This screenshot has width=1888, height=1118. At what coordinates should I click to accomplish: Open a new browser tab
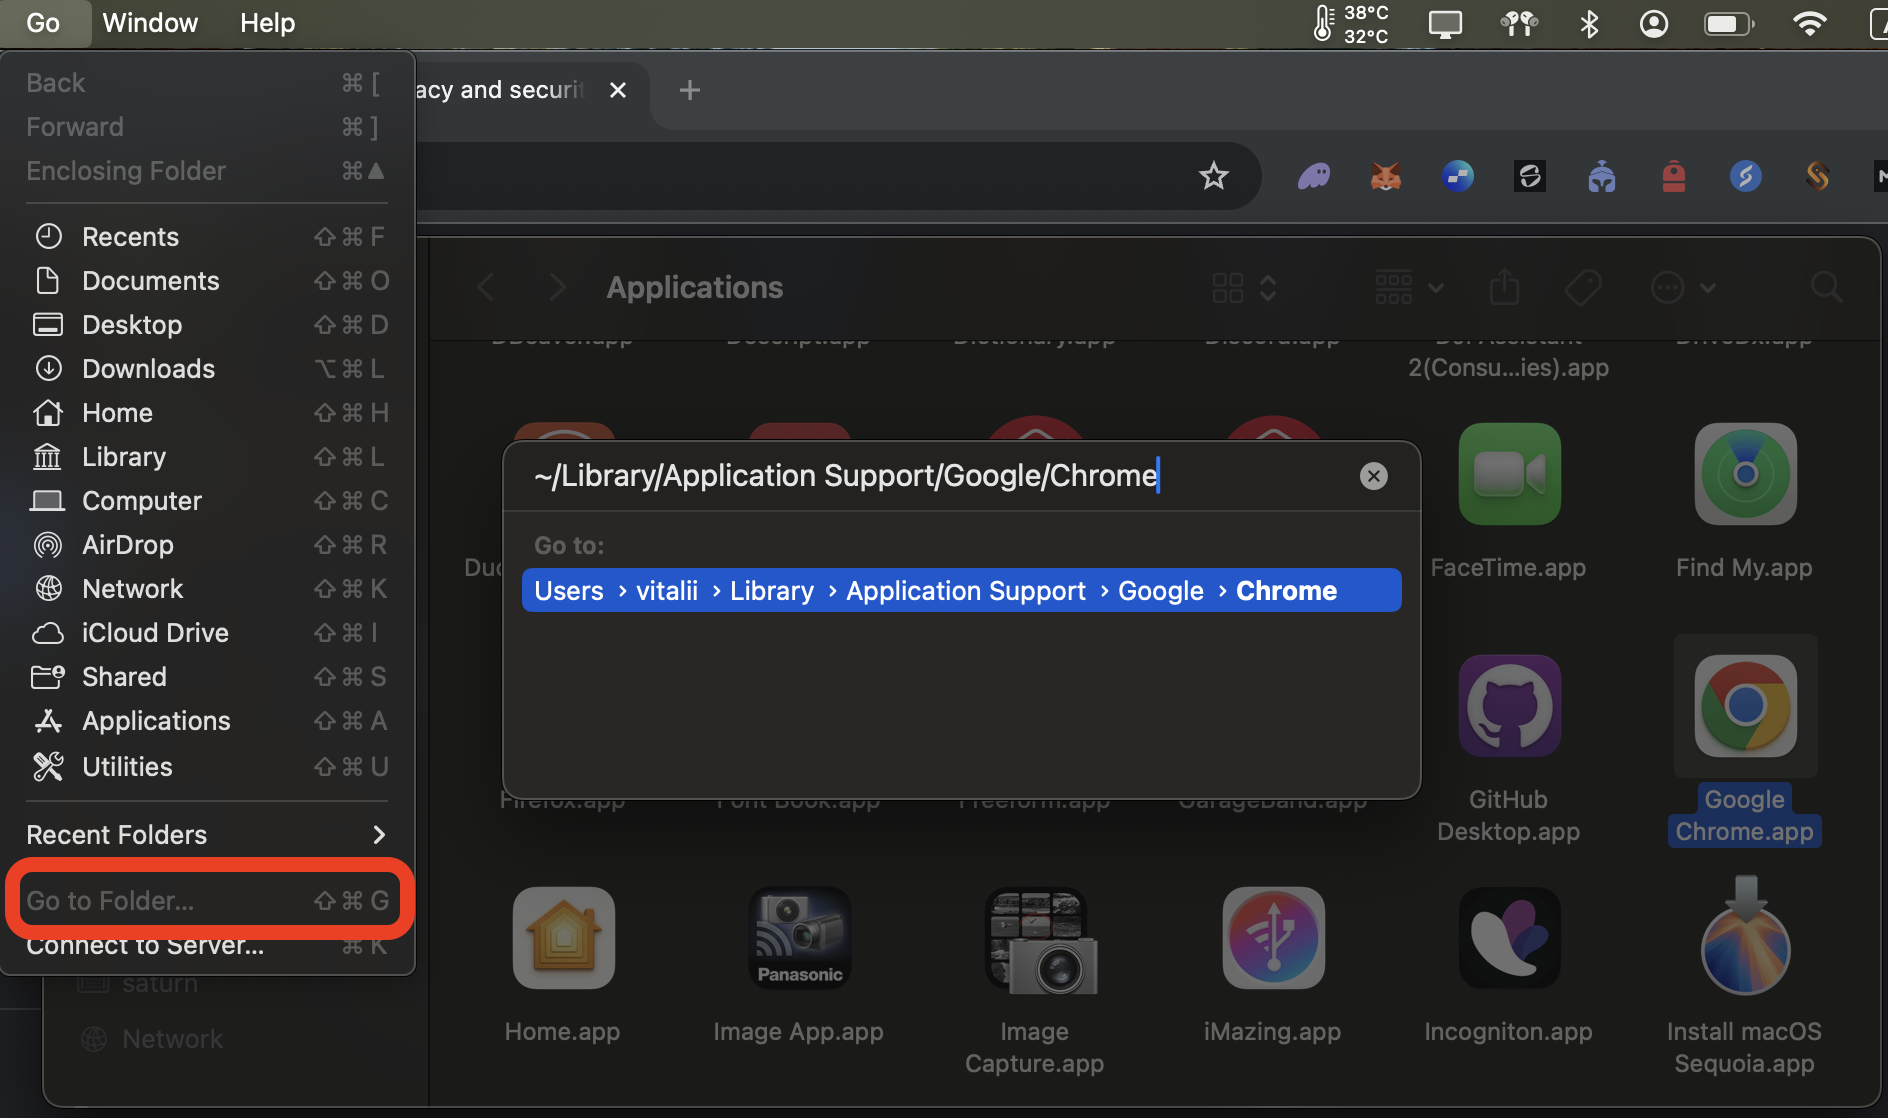pos(689,90)
